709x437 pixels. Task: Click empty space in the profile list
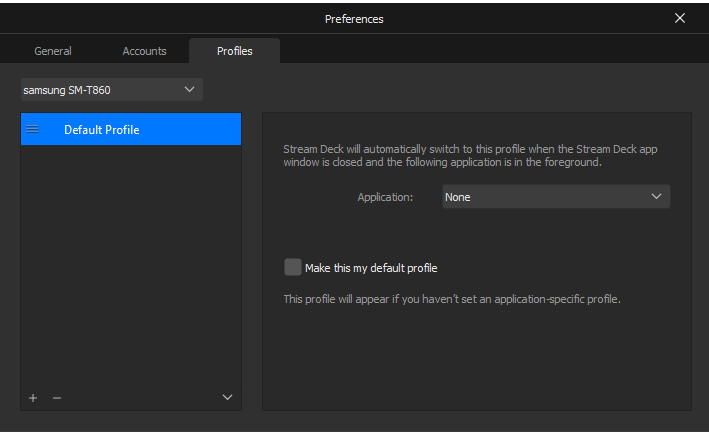pyautogui.click(x=130, y=270)
